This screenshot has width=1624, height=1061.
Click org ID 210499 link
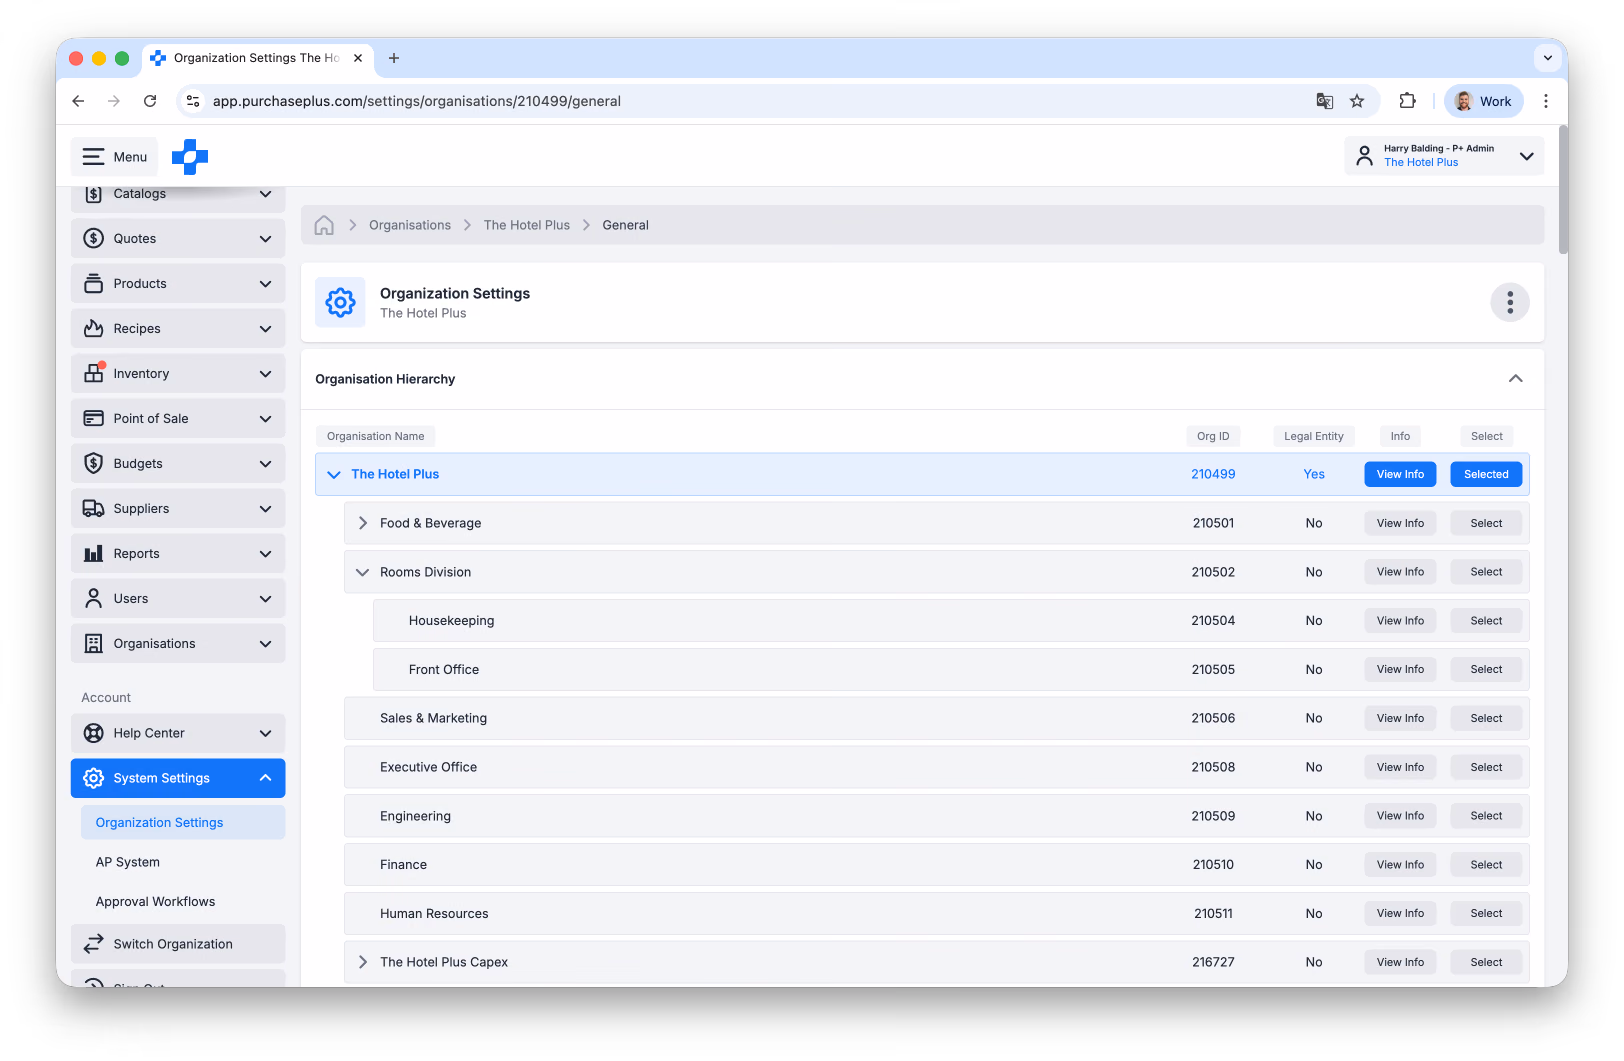pyautogui.click(x=1213, y=474)
